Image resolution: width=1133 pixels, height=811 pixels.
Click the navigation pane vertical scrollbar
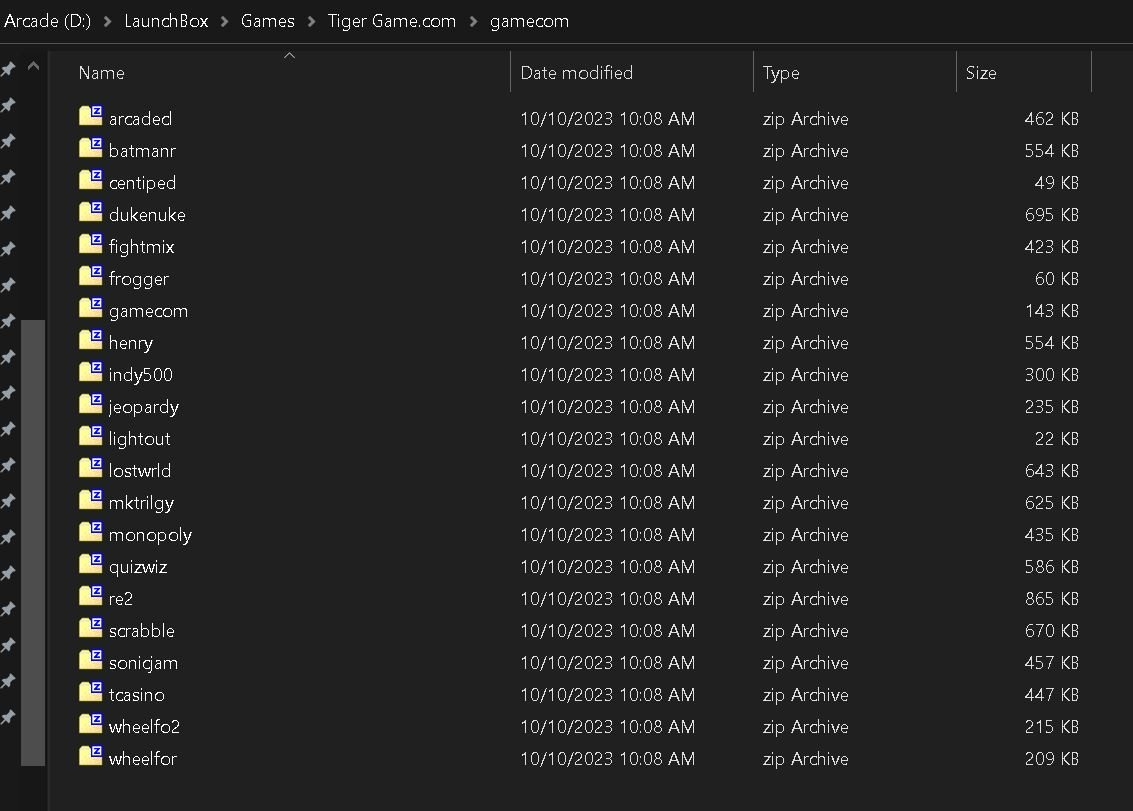[x=33, y=542]
